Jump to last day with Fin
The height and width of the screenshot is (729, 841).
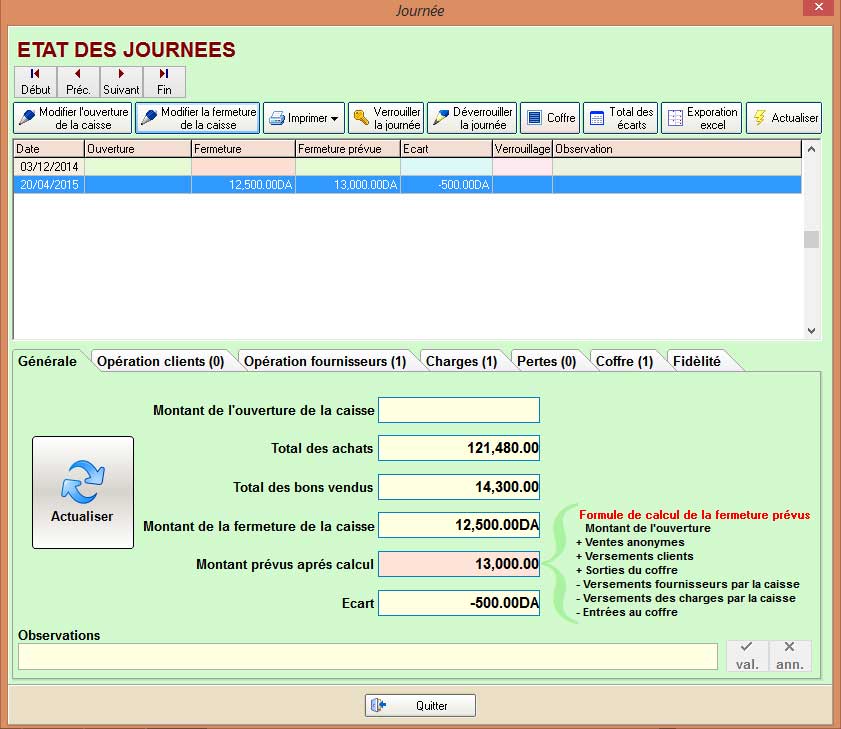coord(164,82)
